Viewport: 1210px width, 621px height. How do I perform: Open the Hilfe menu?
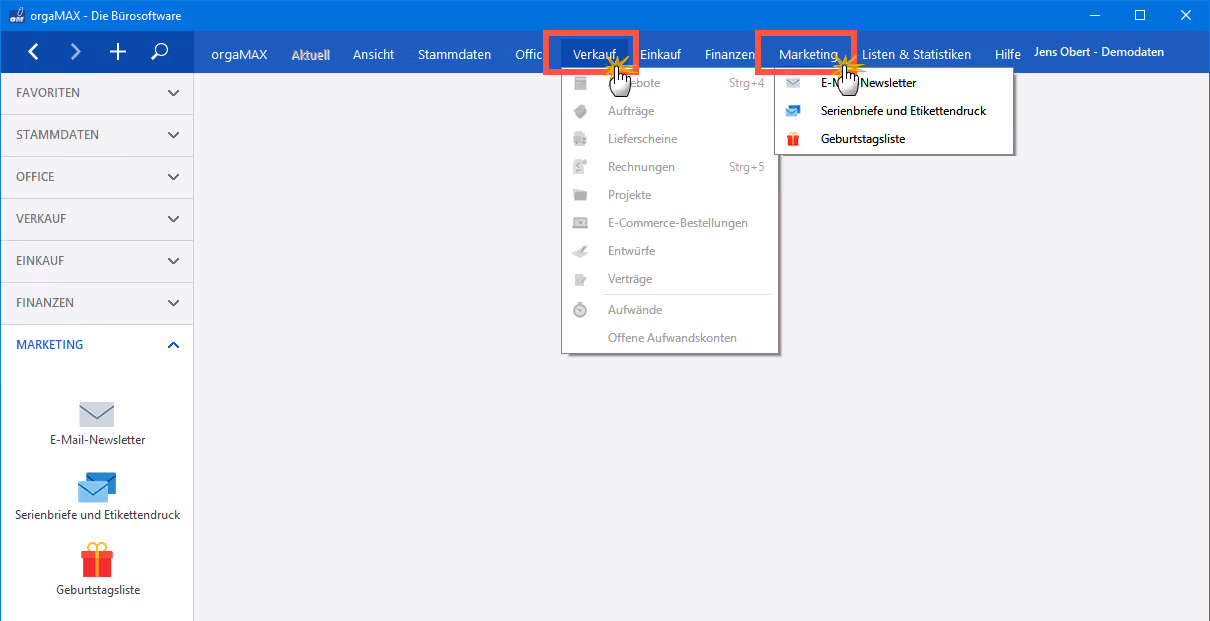coord(1007,54)
